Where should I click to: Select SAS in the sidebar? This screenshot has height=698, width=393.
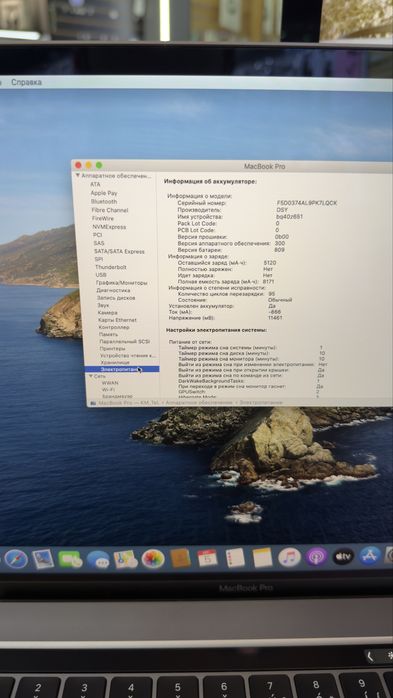pos(98,243)
